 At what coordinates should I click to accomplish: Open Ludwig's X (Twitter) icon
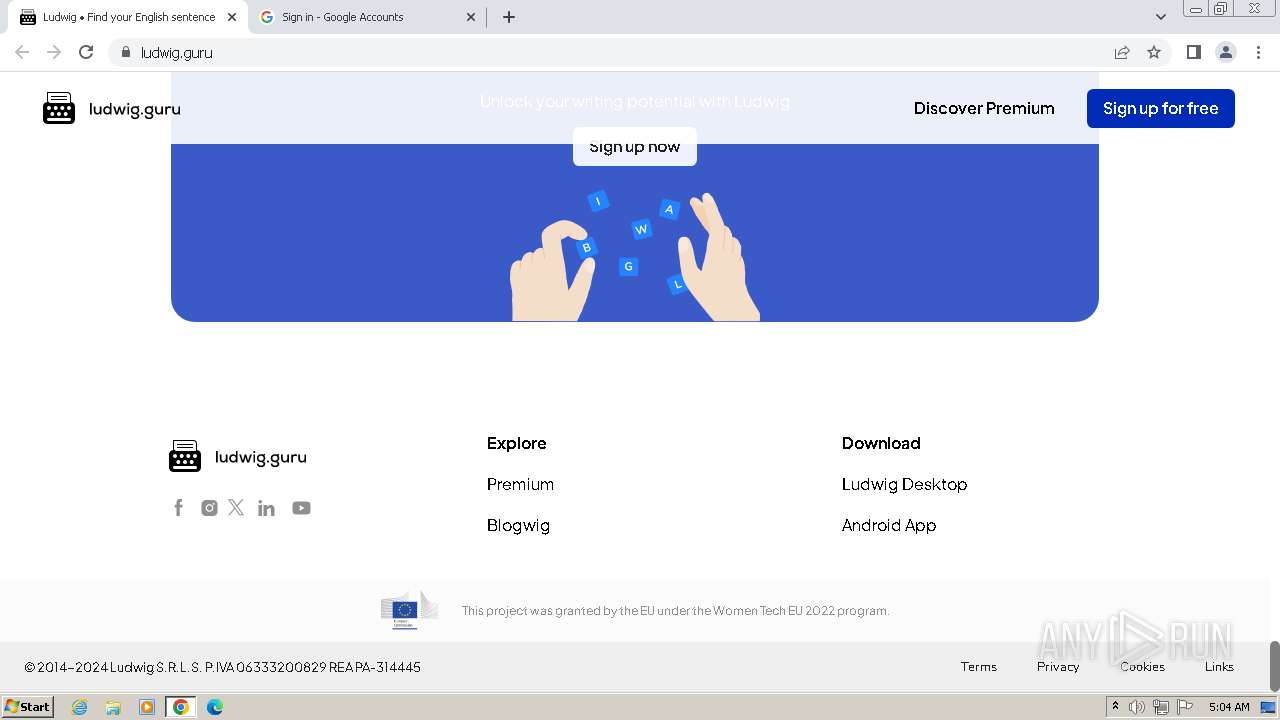[x=236, y=507]
